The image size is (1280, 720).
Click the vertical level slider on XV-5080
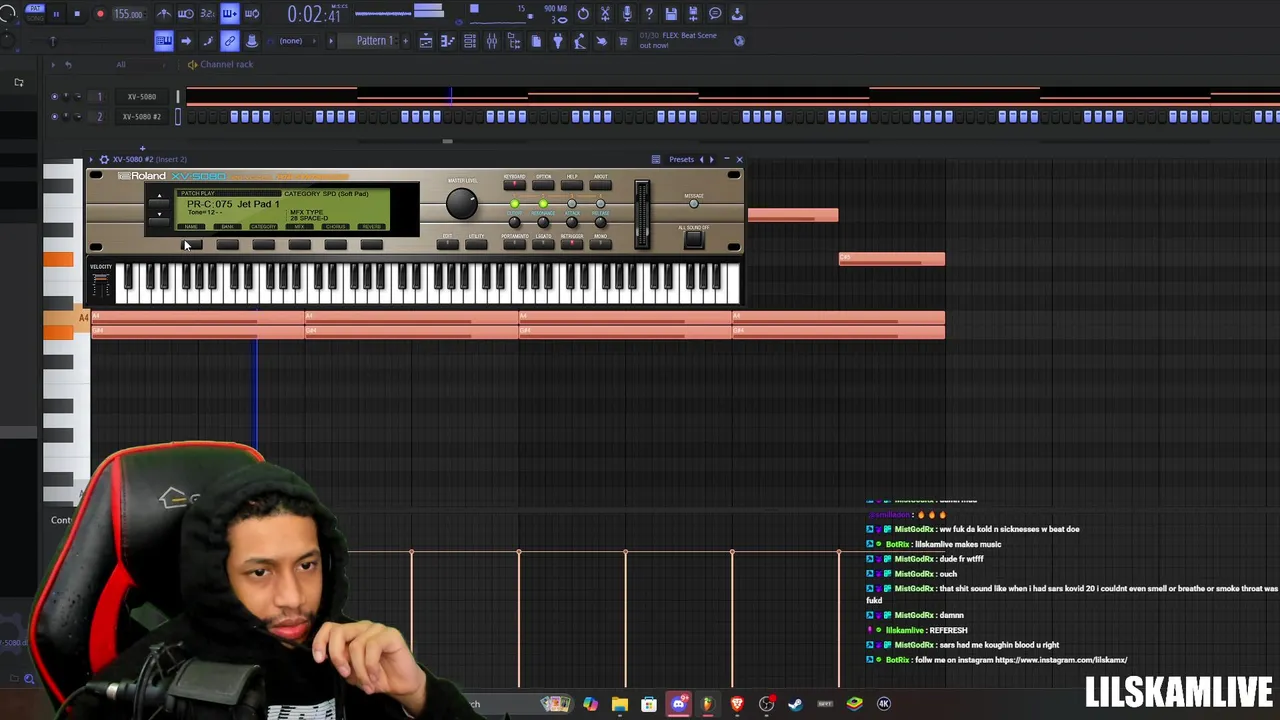click(x=642, y=212)
